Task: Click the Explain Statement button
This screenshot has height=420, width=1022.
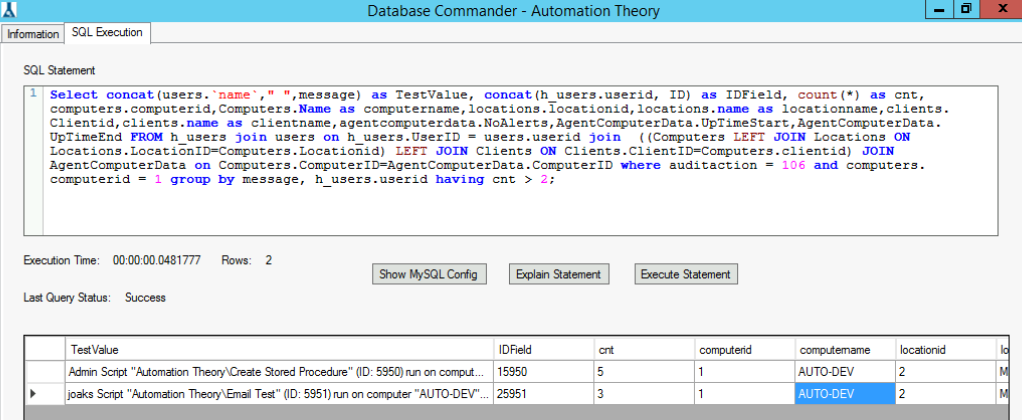Action: pyautogui.click(x=559, y=274)
